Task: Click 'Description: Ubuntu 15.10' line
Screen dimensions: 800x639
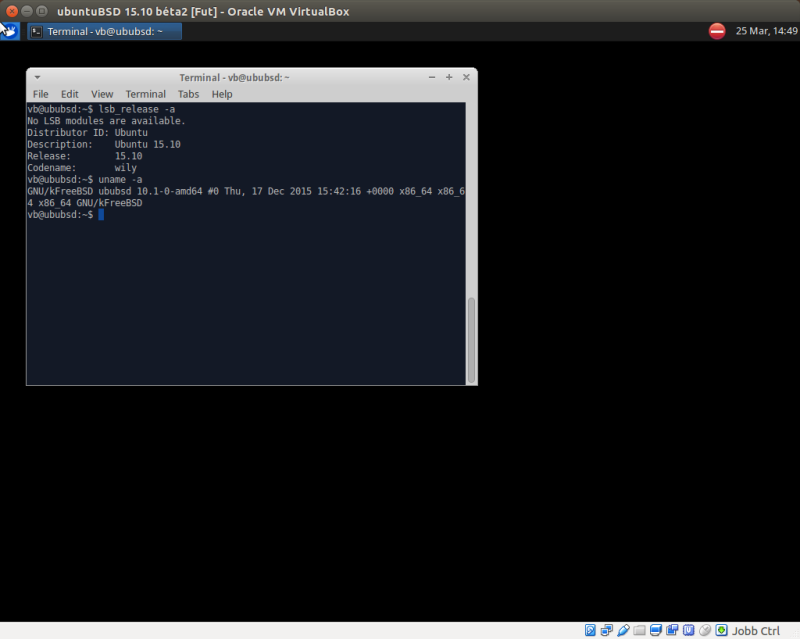Action: (x=104, y=144)
